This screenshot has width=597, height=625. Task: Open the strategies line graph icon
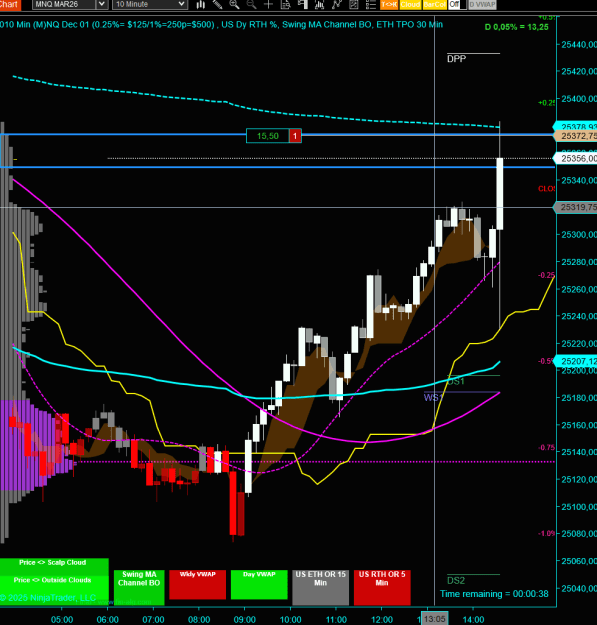point(337,4)
